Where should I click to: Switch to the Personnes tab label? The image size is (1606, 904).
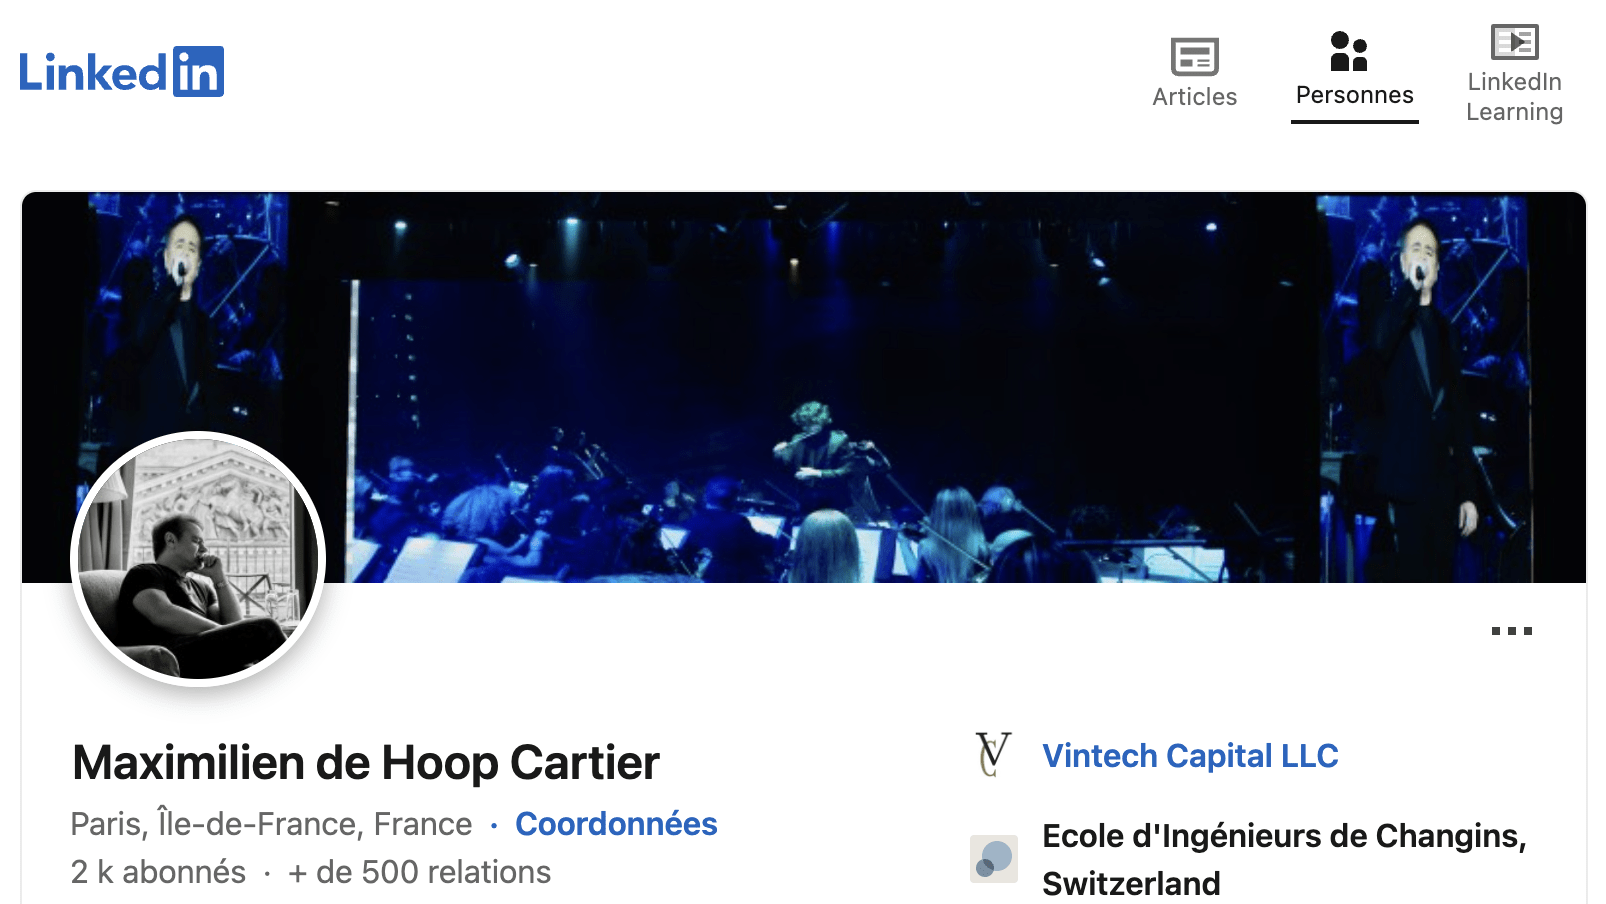point(1354,95)
